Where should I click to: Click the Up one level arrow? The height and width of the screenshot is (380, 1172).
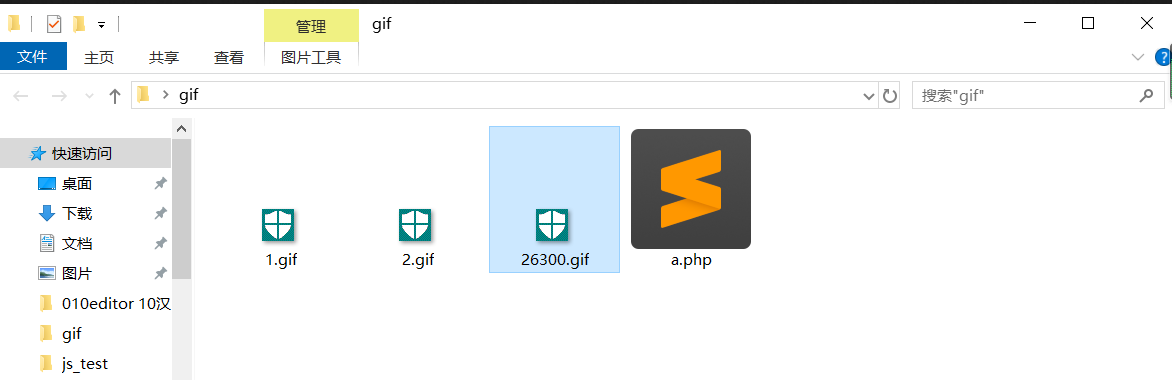[114, 96]
